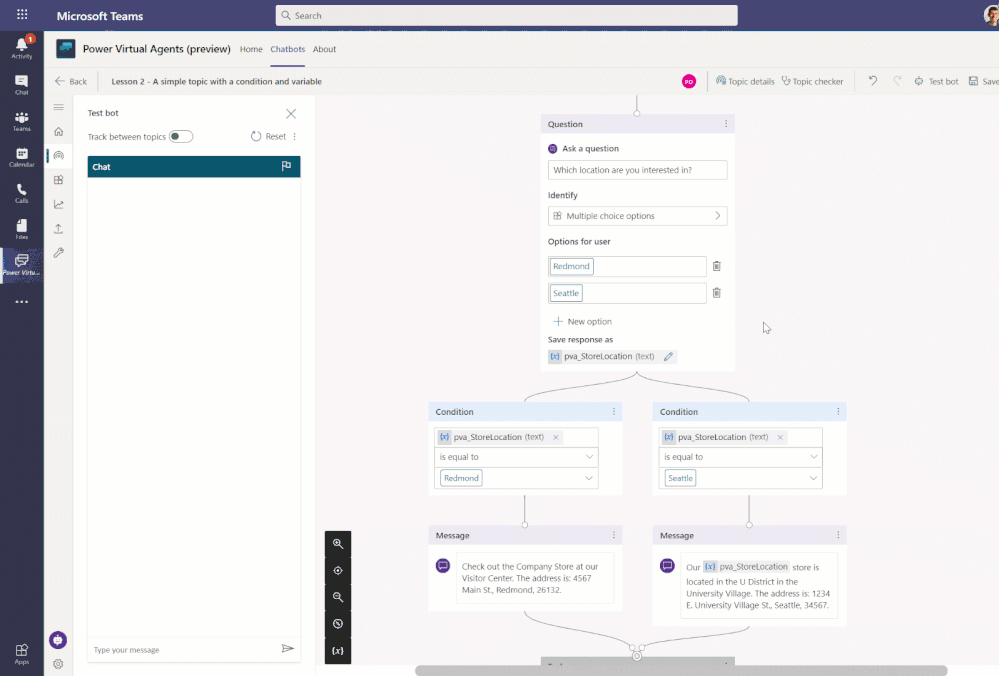Open the Teams app launcher waffle
This screenshot has width=999, height=676.
pyautogui.click(x=22, y=15)
